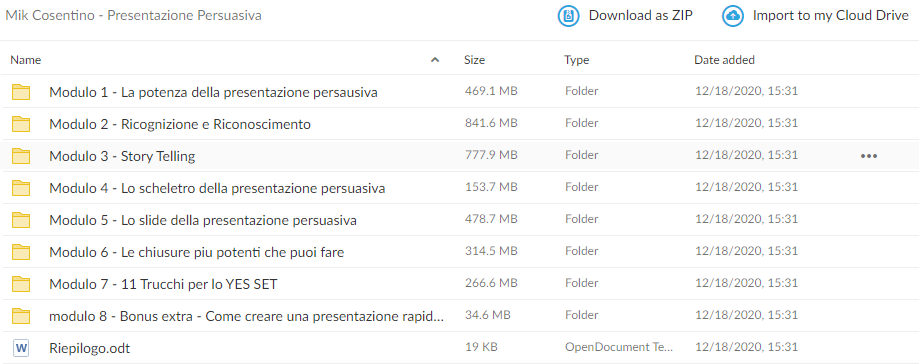Toggle the sort arrow in Name column

click(435, 60)
